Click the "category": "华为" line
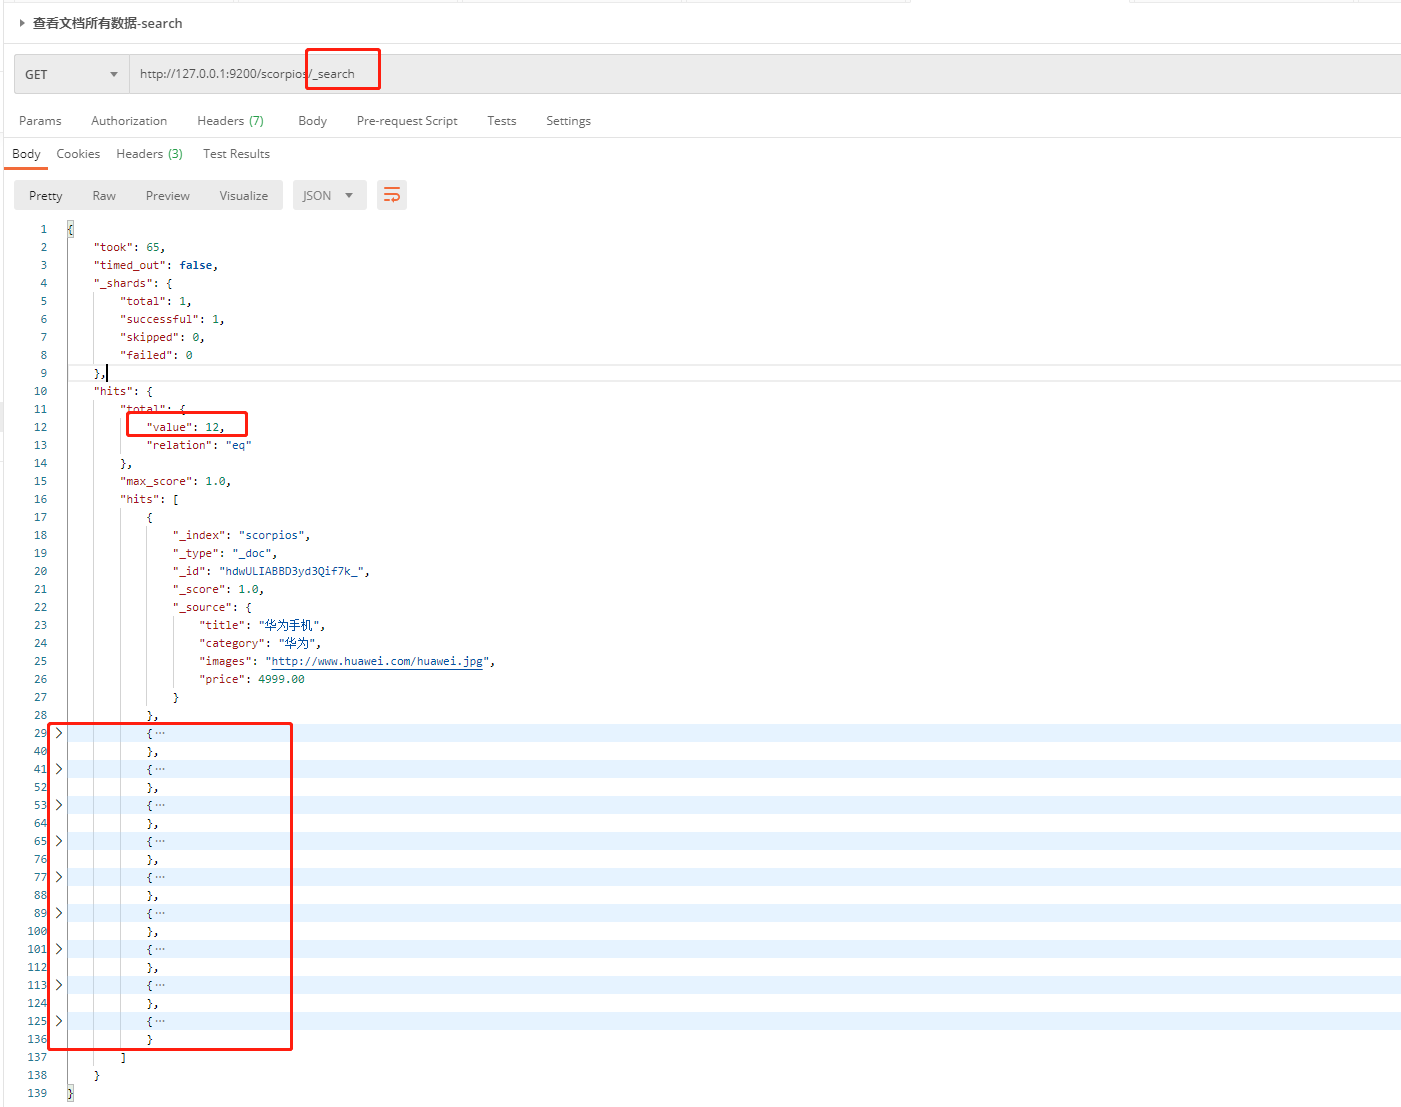 [x=260, y=643]
